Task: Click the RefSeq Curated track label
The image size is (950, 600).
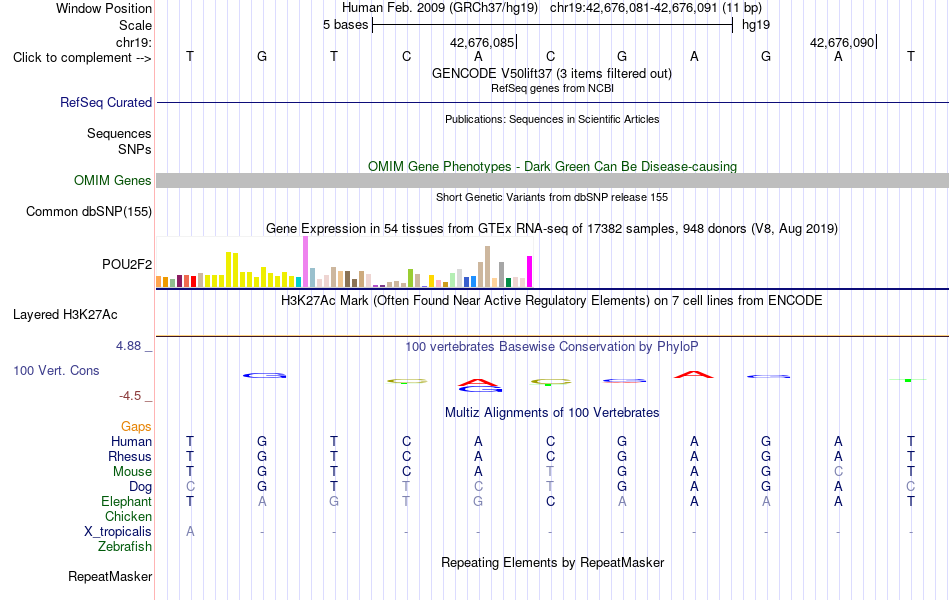Action: [x=105, y=102]
